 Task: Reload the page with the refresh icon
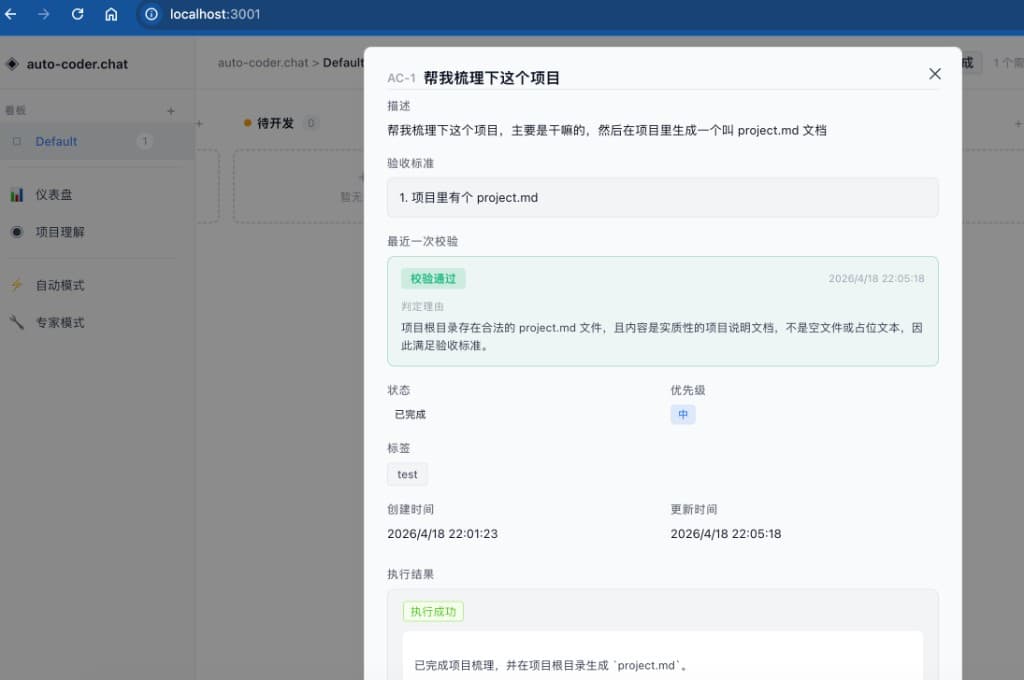click(x=77, y=15)
